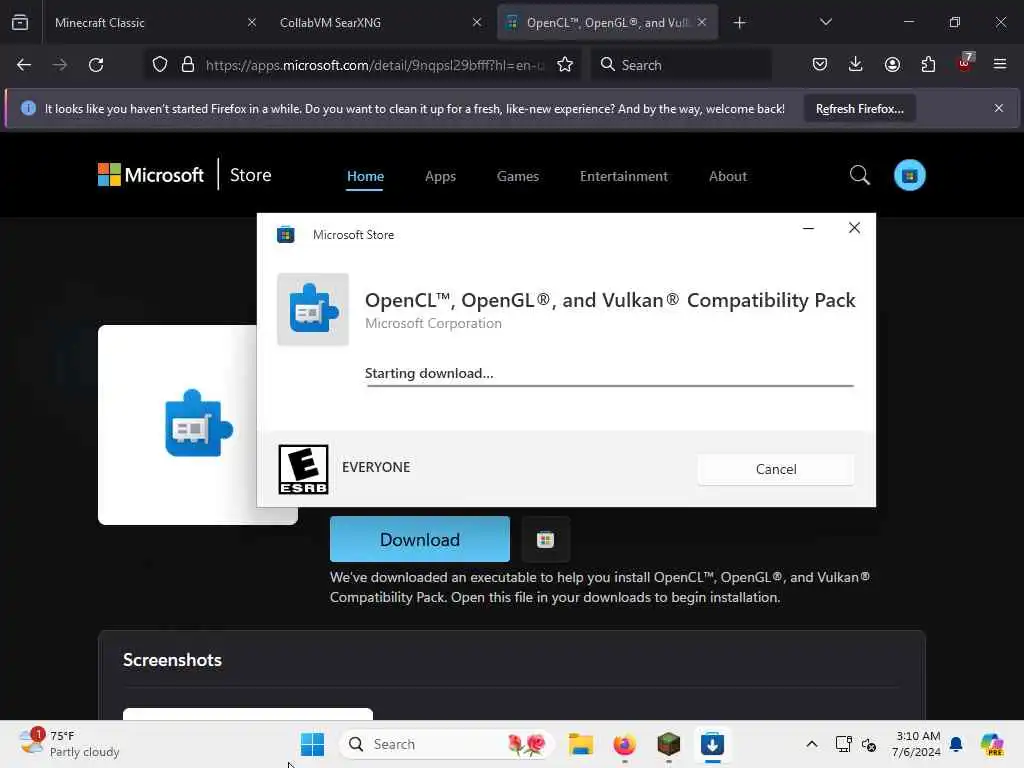Switch to the Minecraft Classic tab

tap(100, 23)
